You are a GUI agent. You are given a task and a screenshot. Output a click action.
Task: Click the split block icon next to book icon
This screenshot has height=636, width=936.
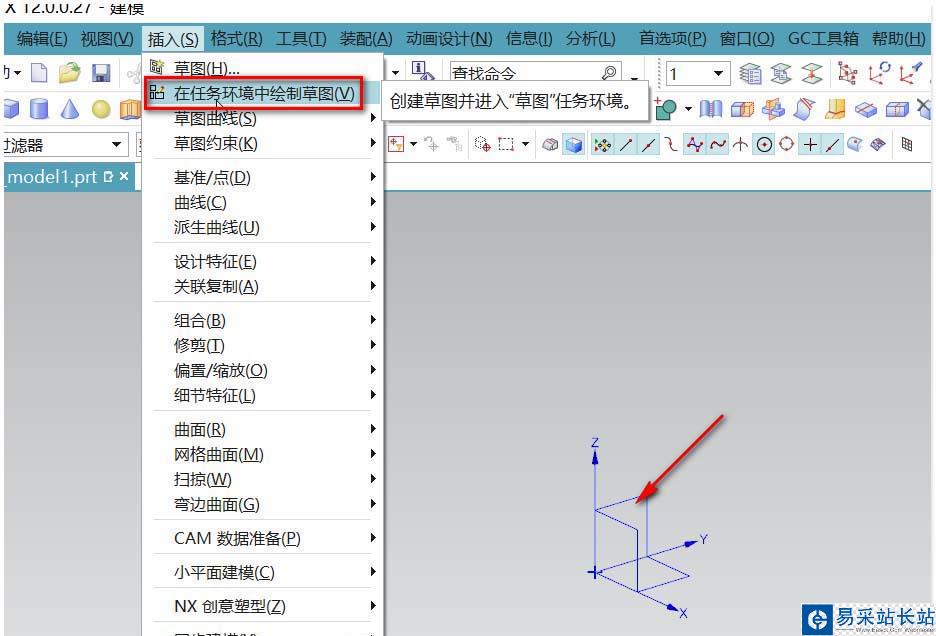[742, 109]
